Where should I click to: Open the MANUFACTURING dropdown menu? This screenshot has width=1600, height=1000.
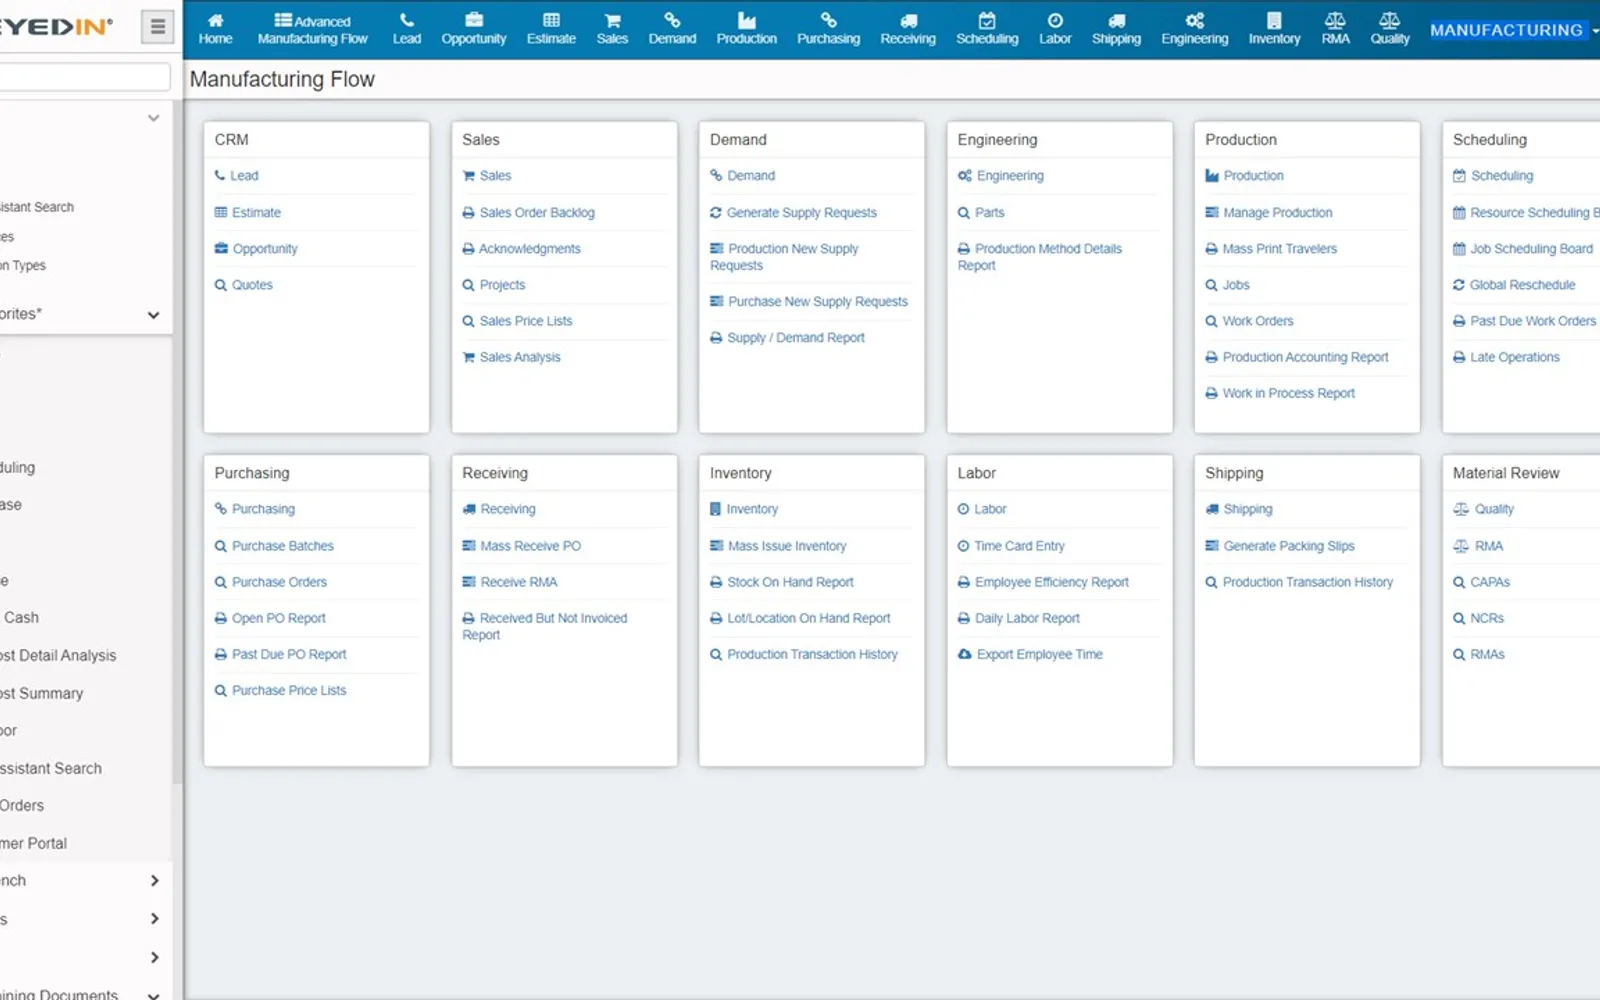tap(1513, 30)
